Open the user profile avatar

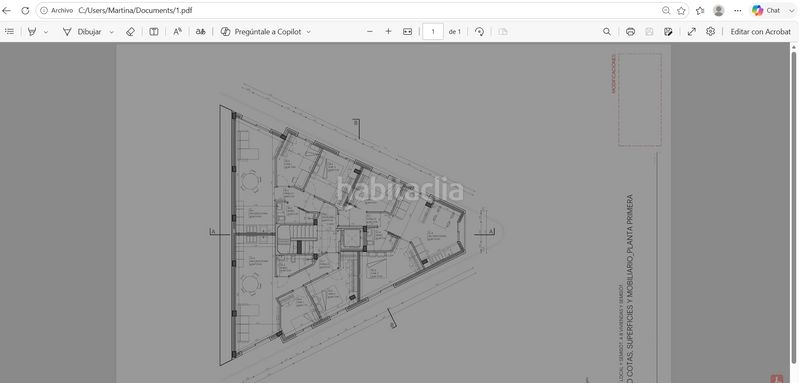click(x=718, y=10)
